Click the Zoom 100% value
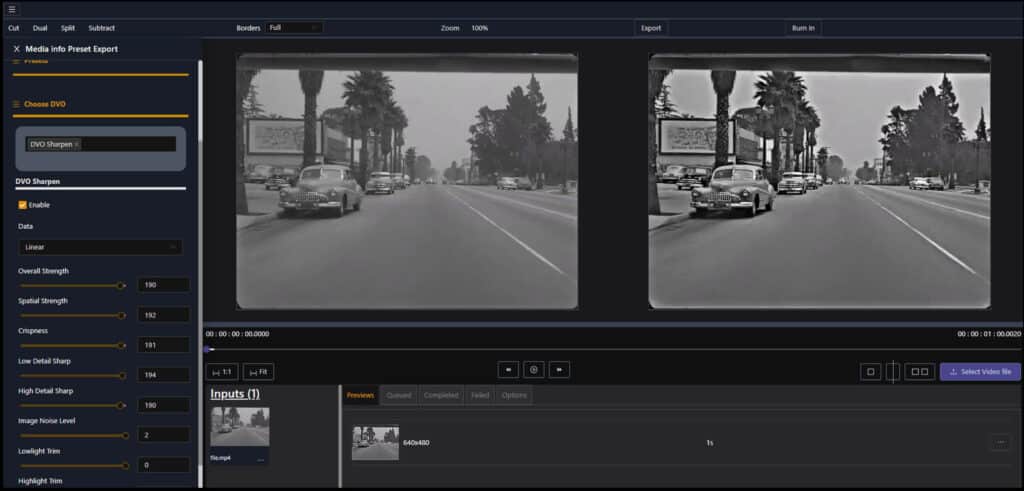1024x491 pixels. click(479, 28)
